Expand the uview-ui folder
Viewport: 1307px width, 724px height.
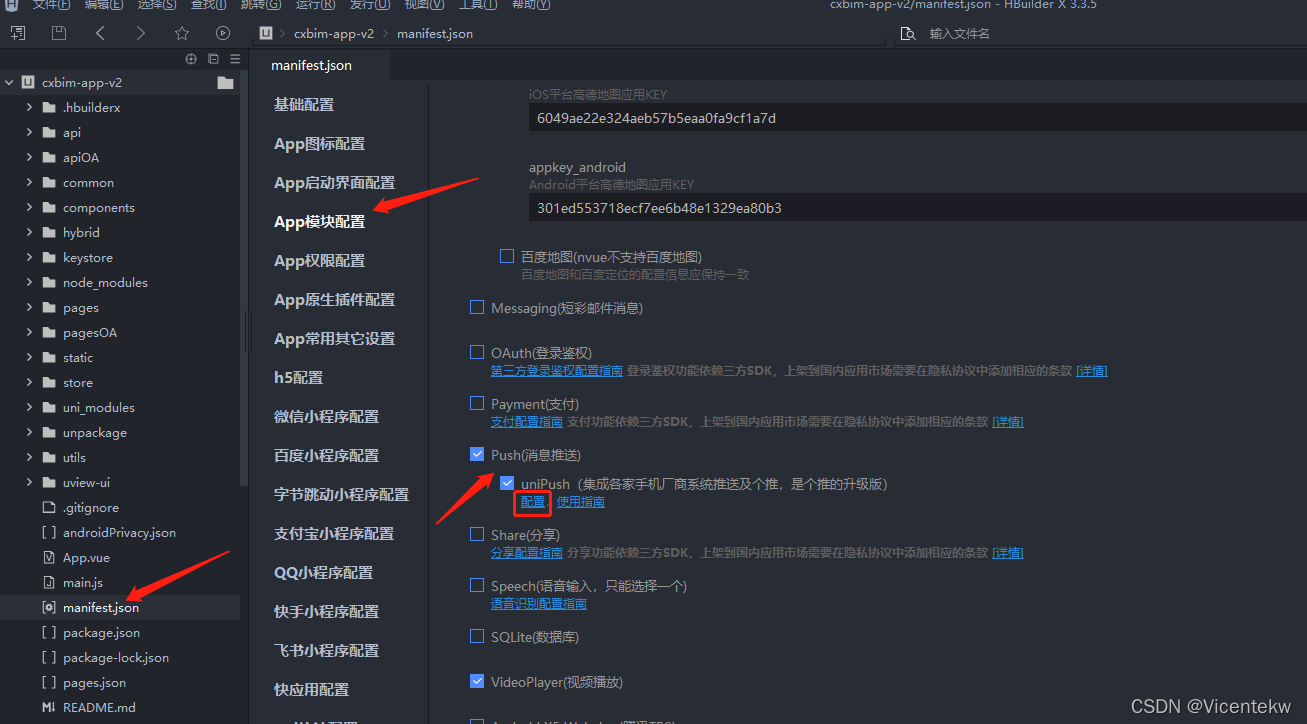point(29,482)
